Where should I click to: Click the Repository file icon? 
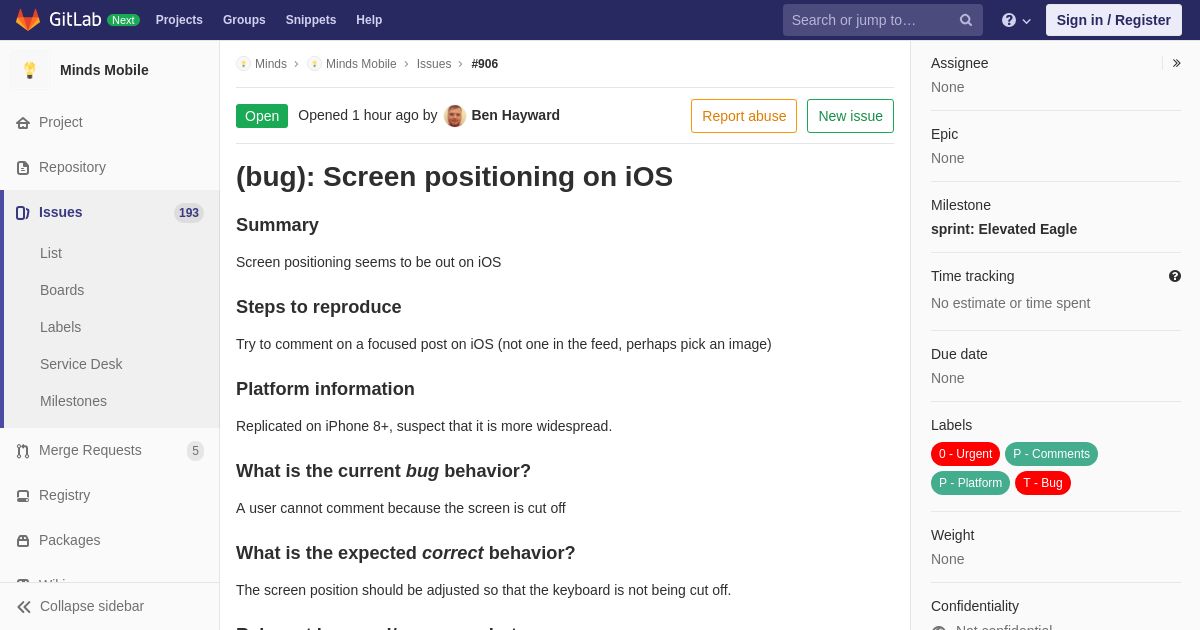[x=23, y=168]
